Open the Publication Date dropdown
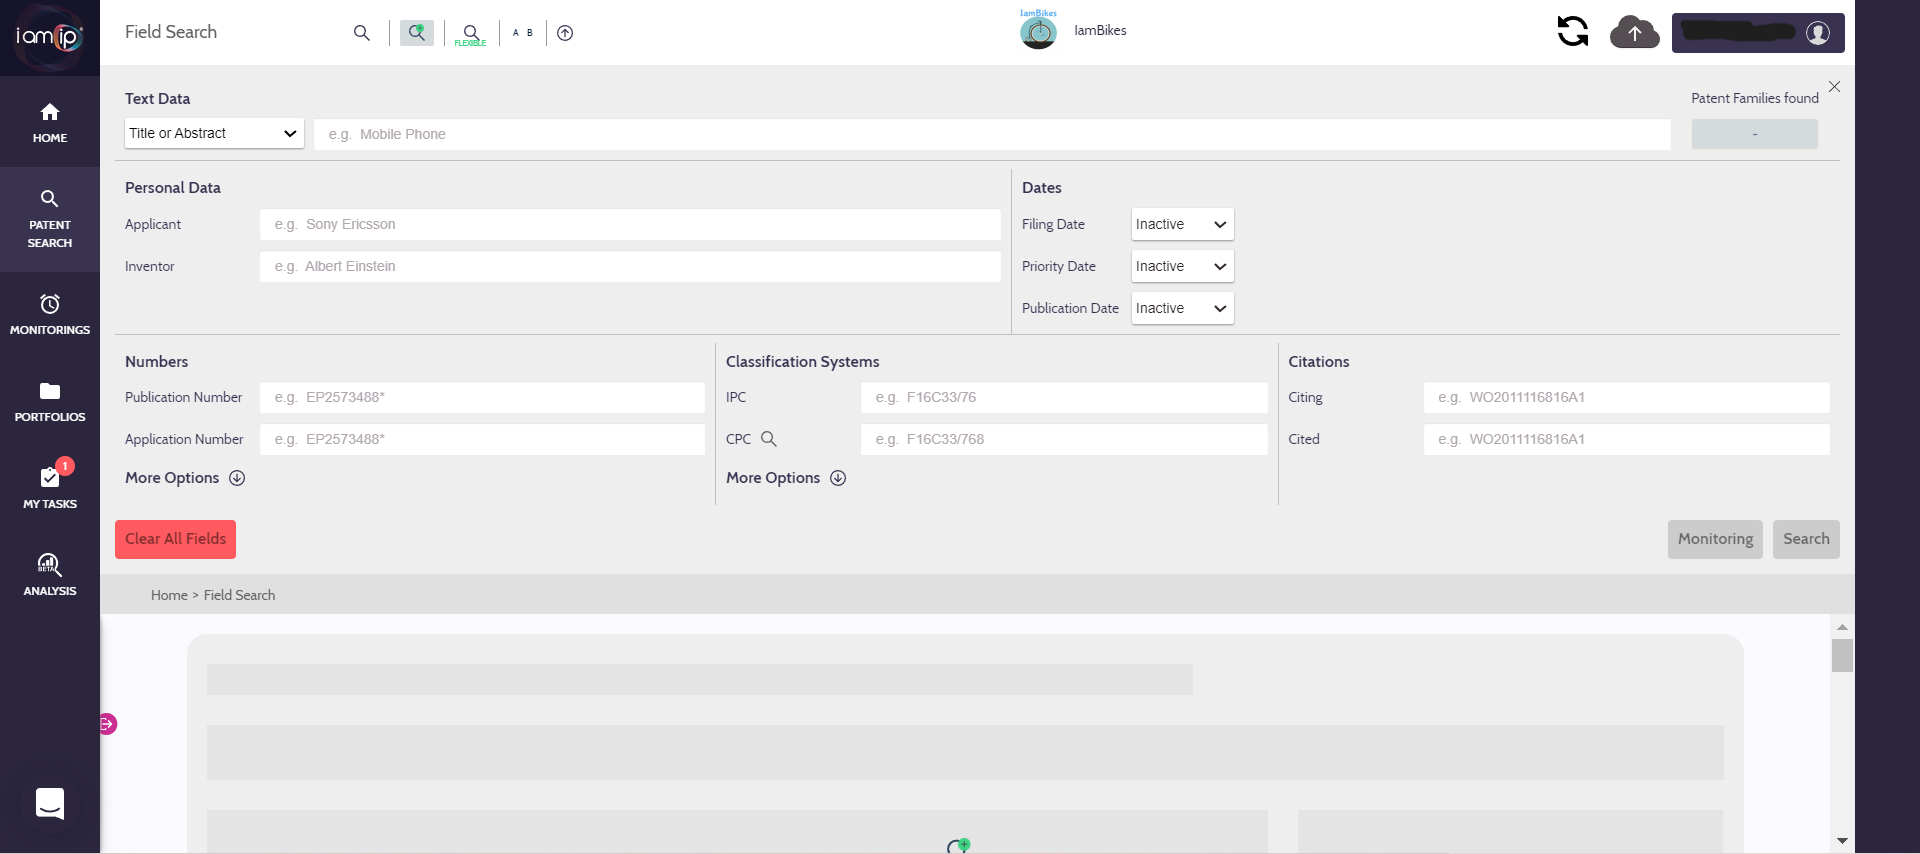 click(x=1182, y=308)
